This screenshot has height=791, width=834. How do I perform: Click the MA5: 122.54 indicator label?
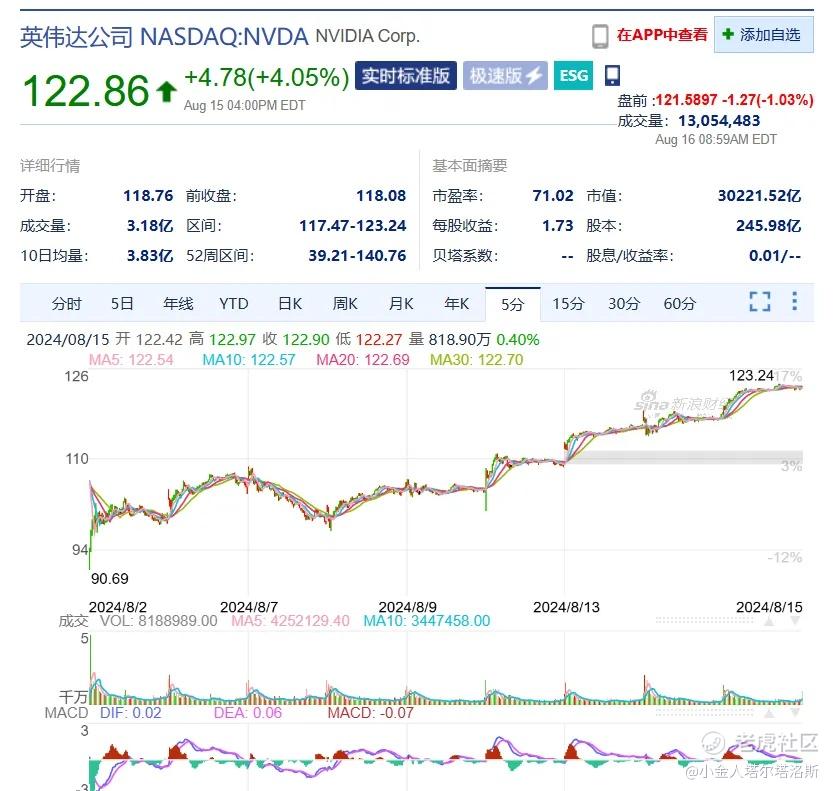coord(131,360)
